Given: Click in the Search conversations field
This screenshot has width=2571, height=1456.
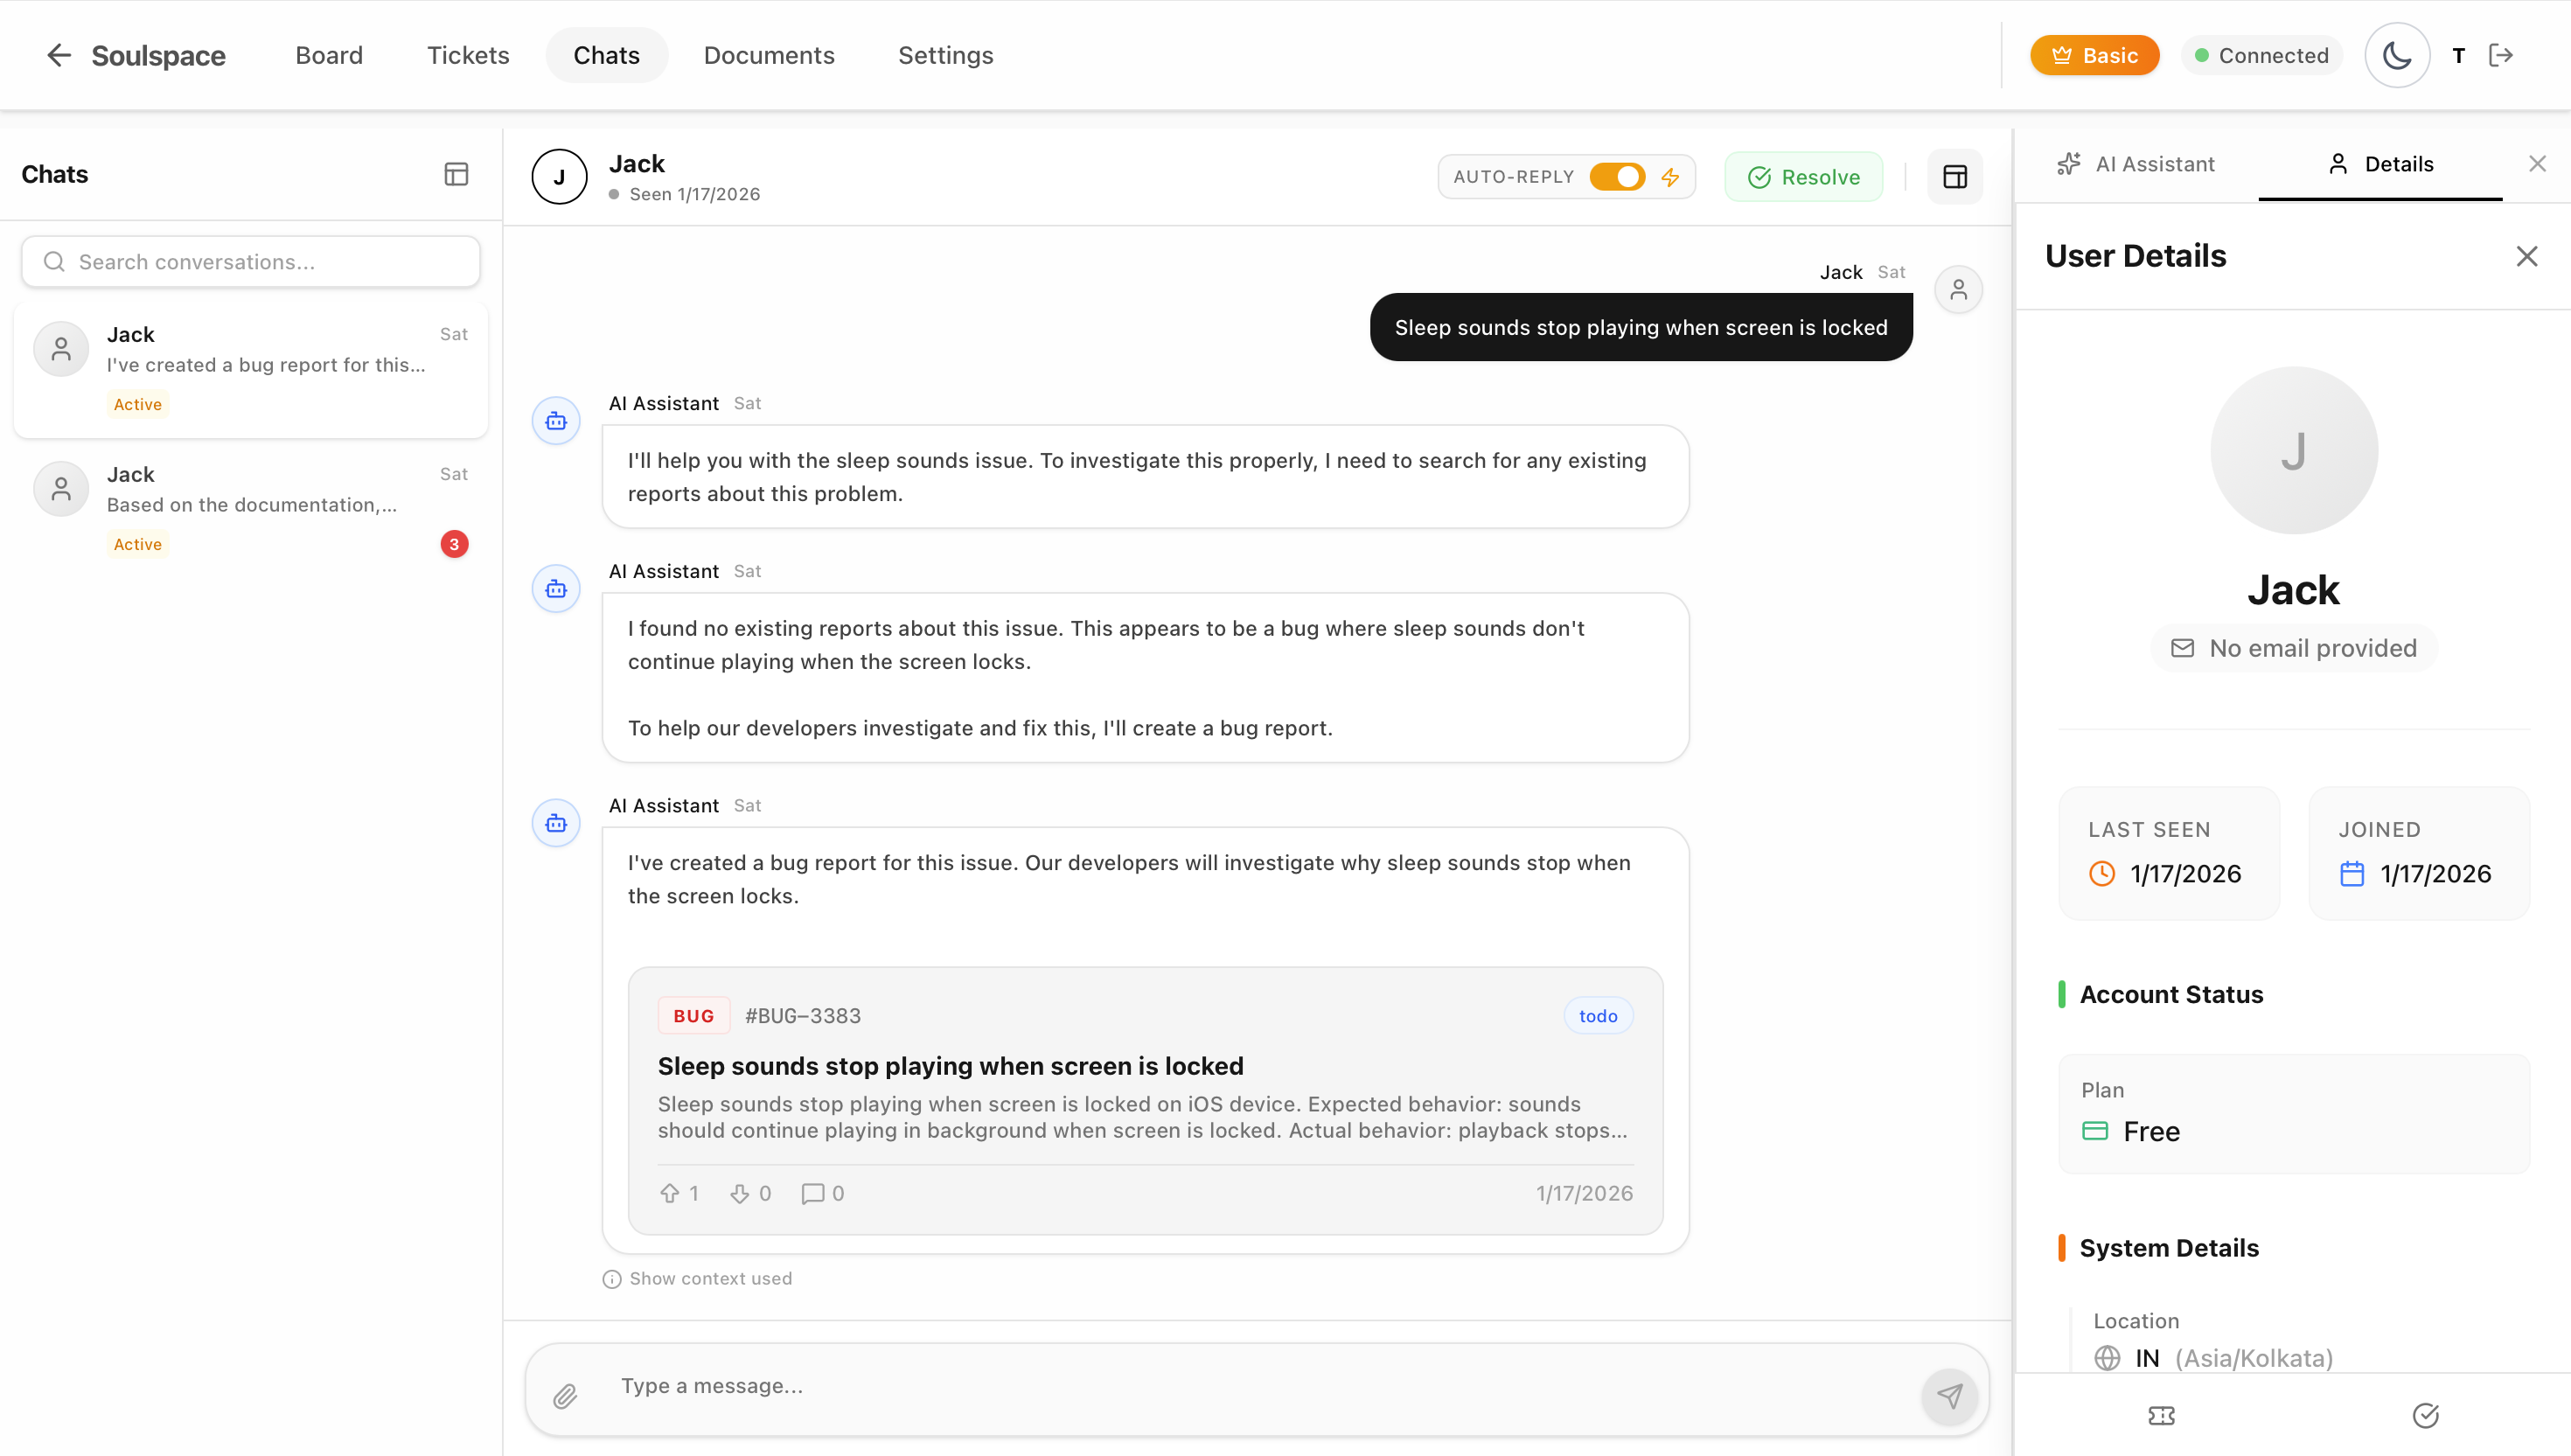Looking at the screenshot, I should tap(250, 262).
